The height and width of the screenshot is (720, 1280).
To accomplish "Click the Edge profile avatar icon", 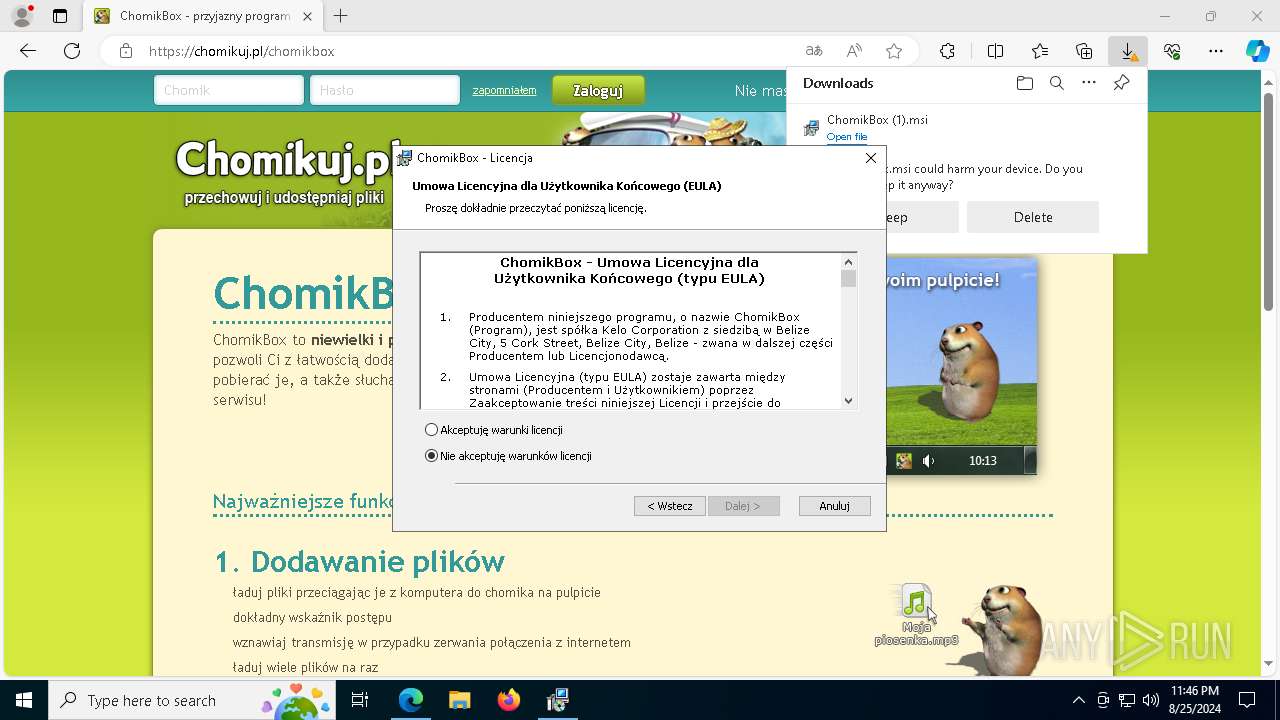I will click(x=21, y=16).
